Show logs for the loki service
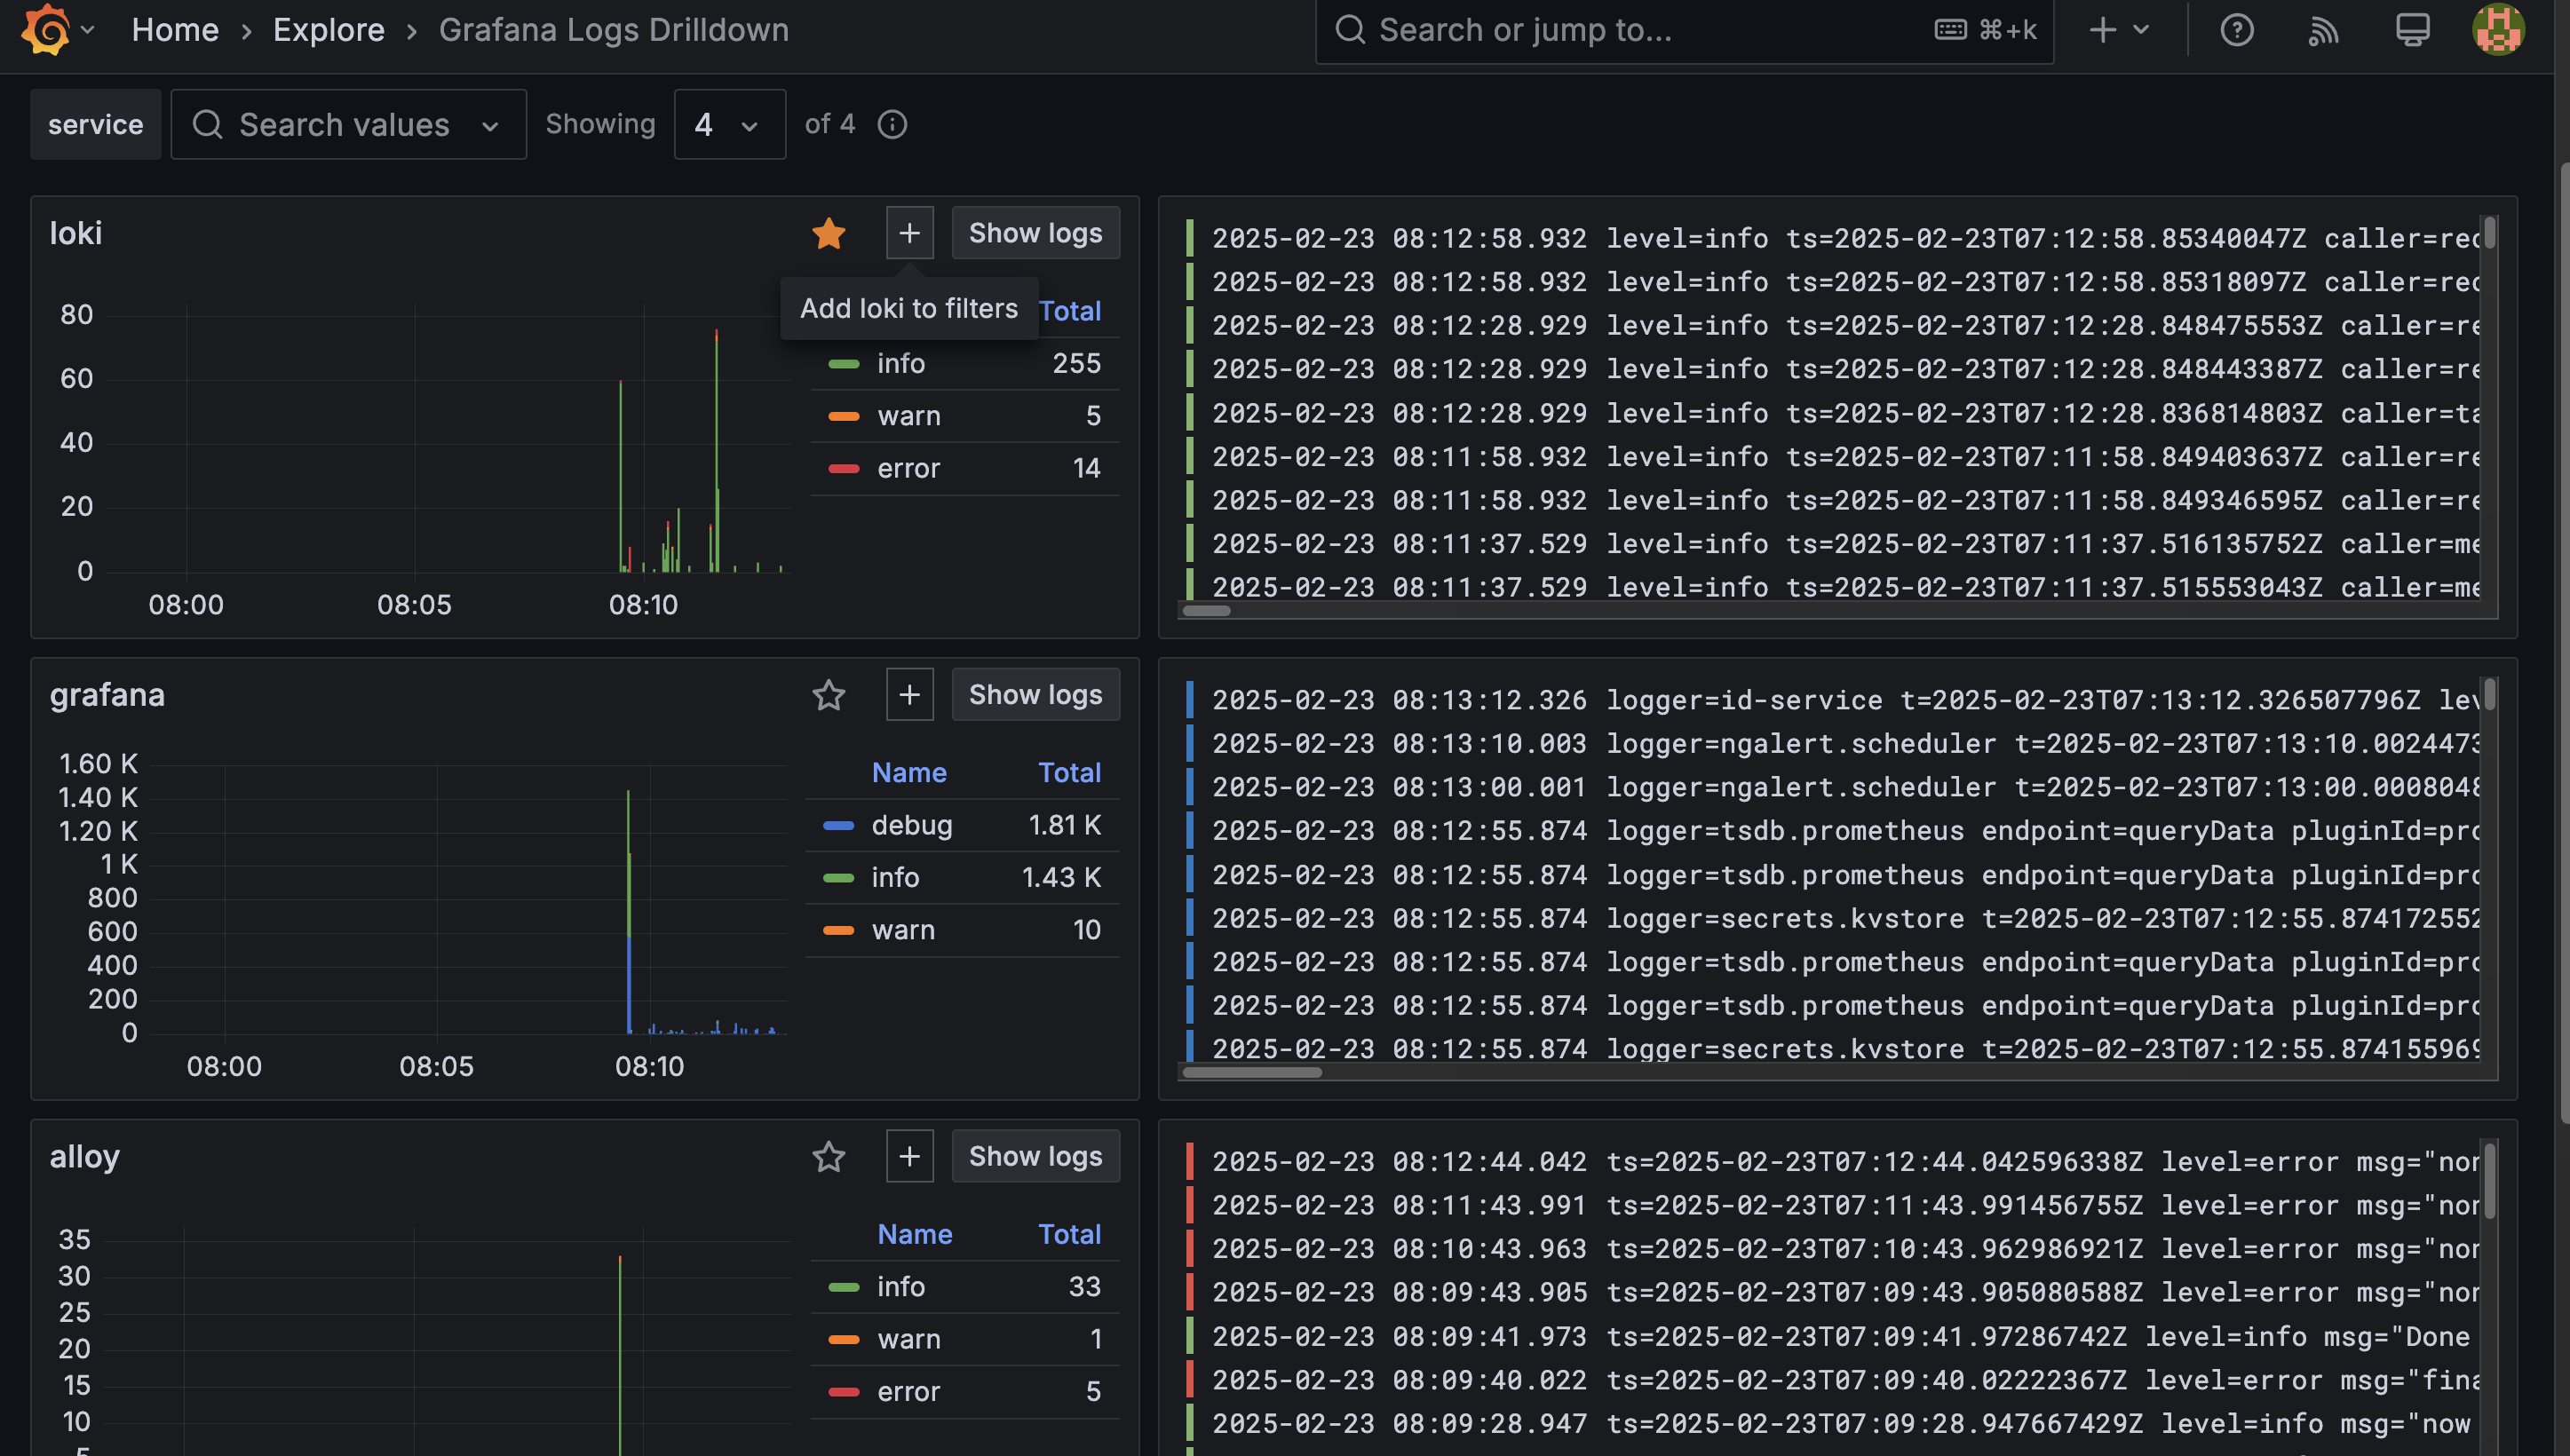This screenshot has width=2570, height=1456. pos(1035,232)
